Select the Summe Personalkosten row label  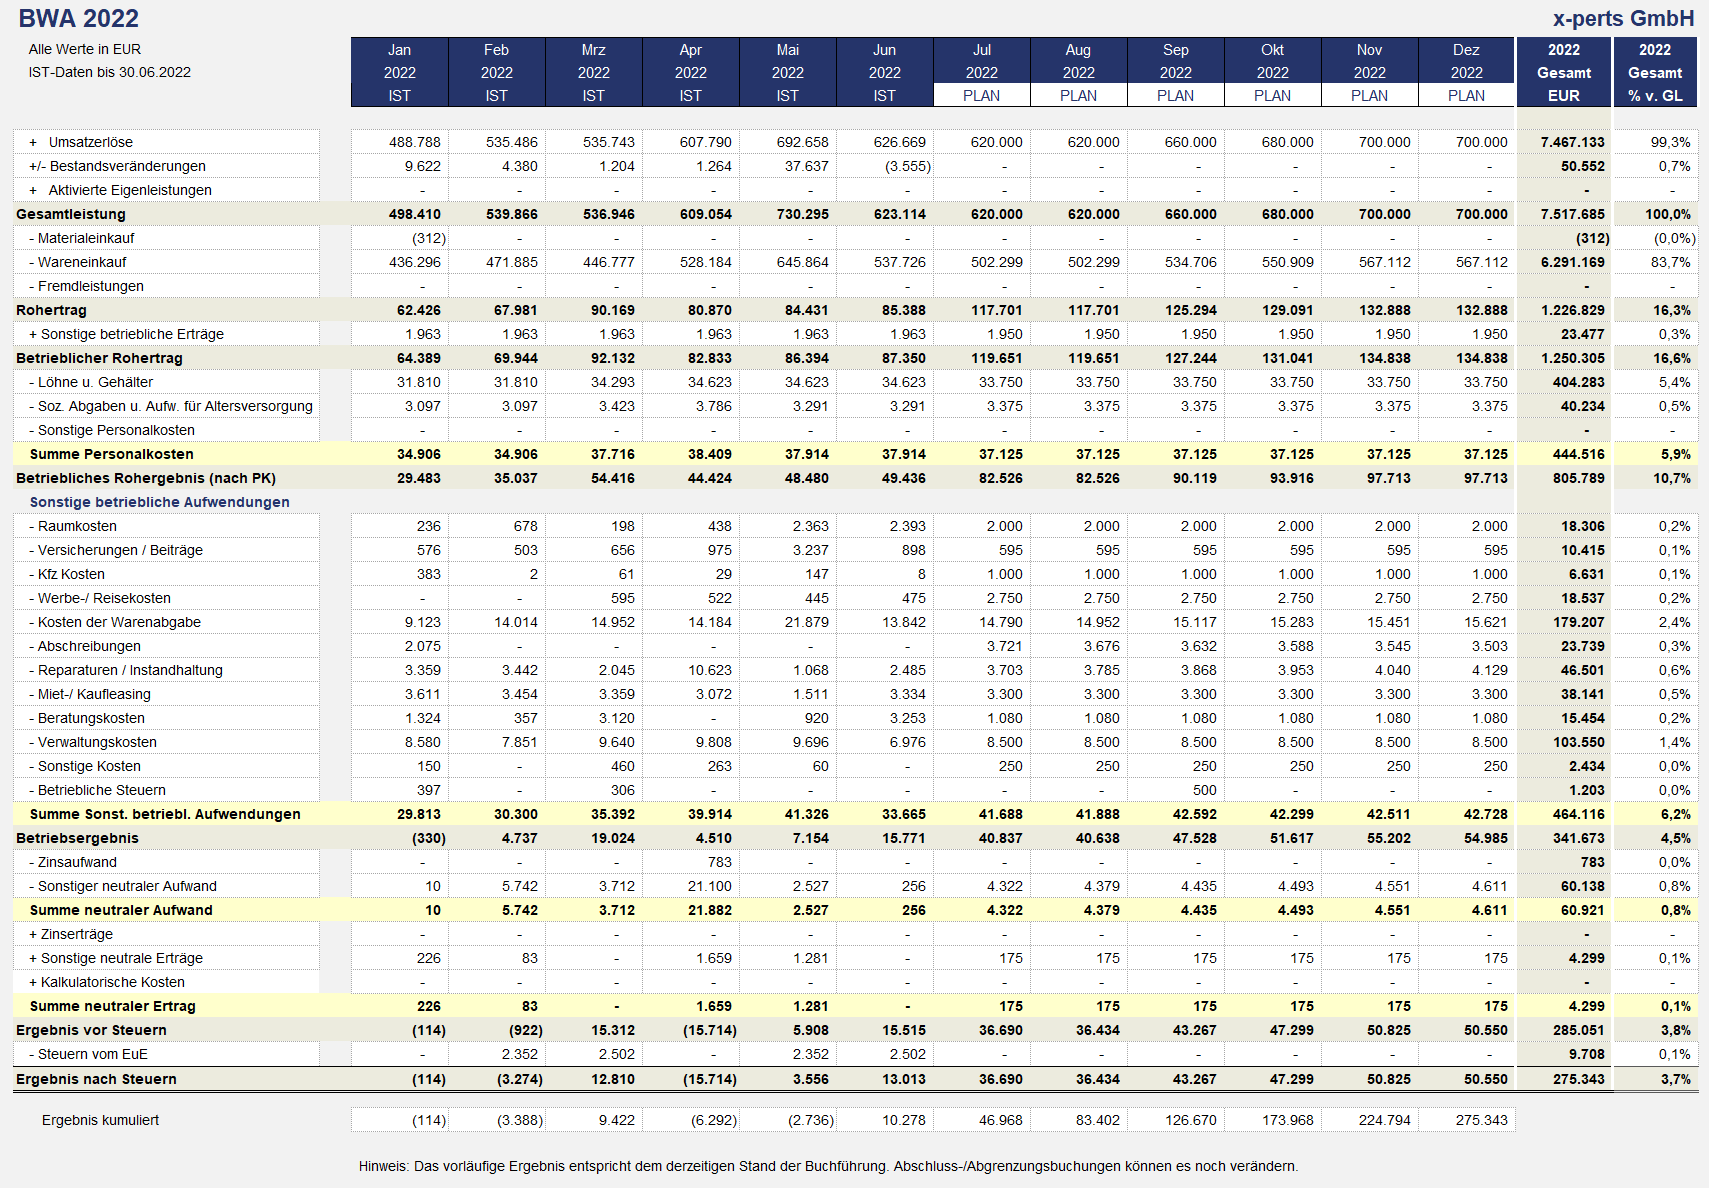112,454
